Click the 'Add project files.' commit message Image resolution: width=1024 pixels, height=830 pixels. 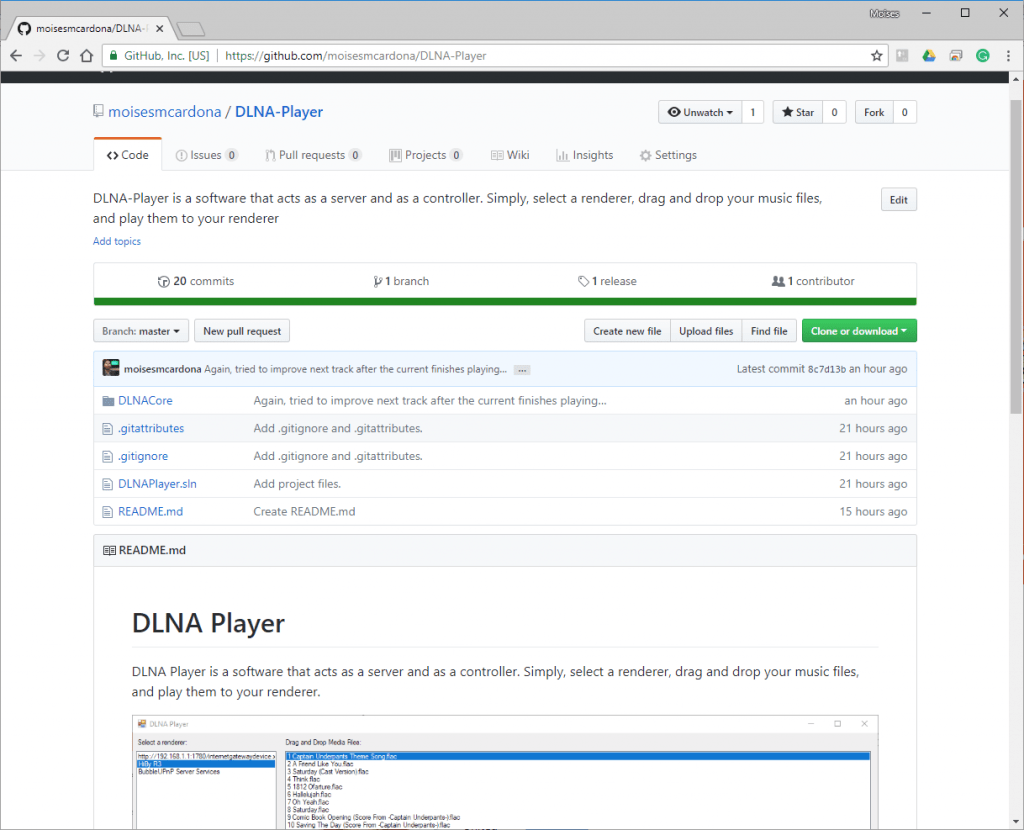tap(297, 485)
